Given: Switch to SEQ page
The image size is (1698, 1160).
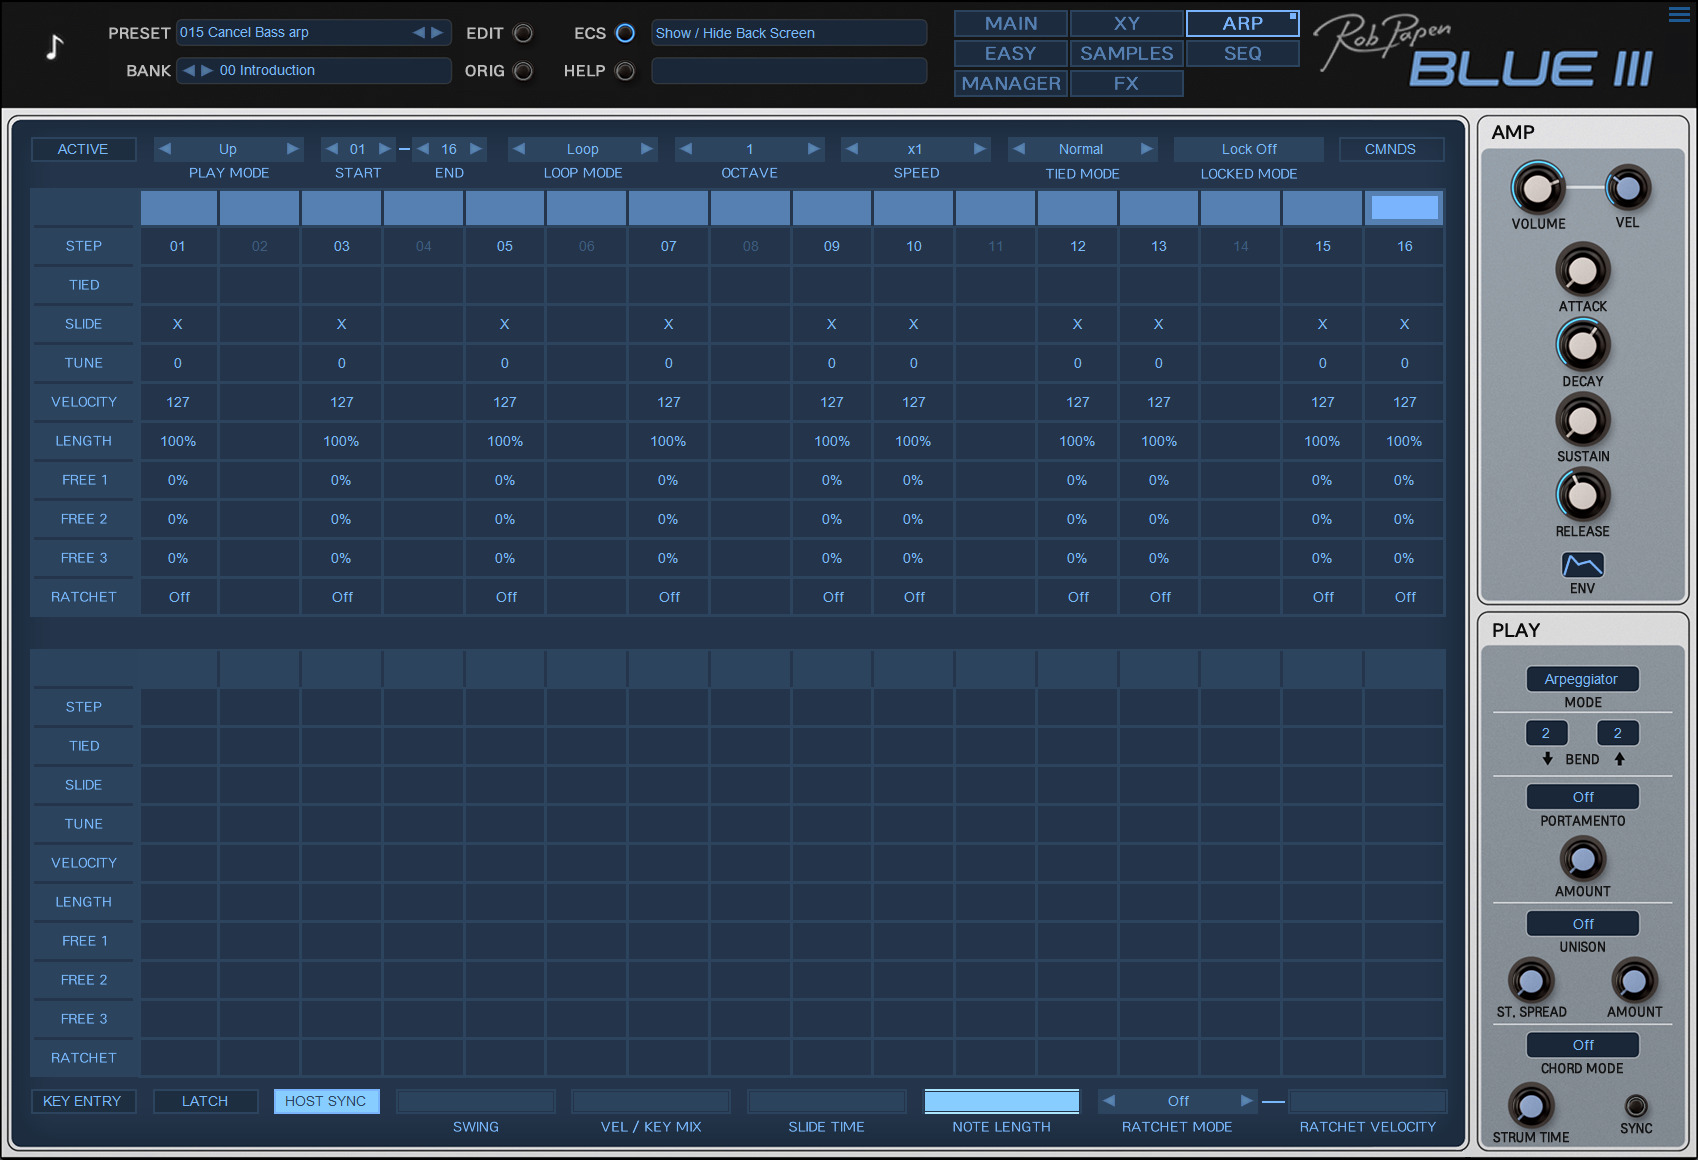Looking at the screenshot, I should coord(1243,53).
